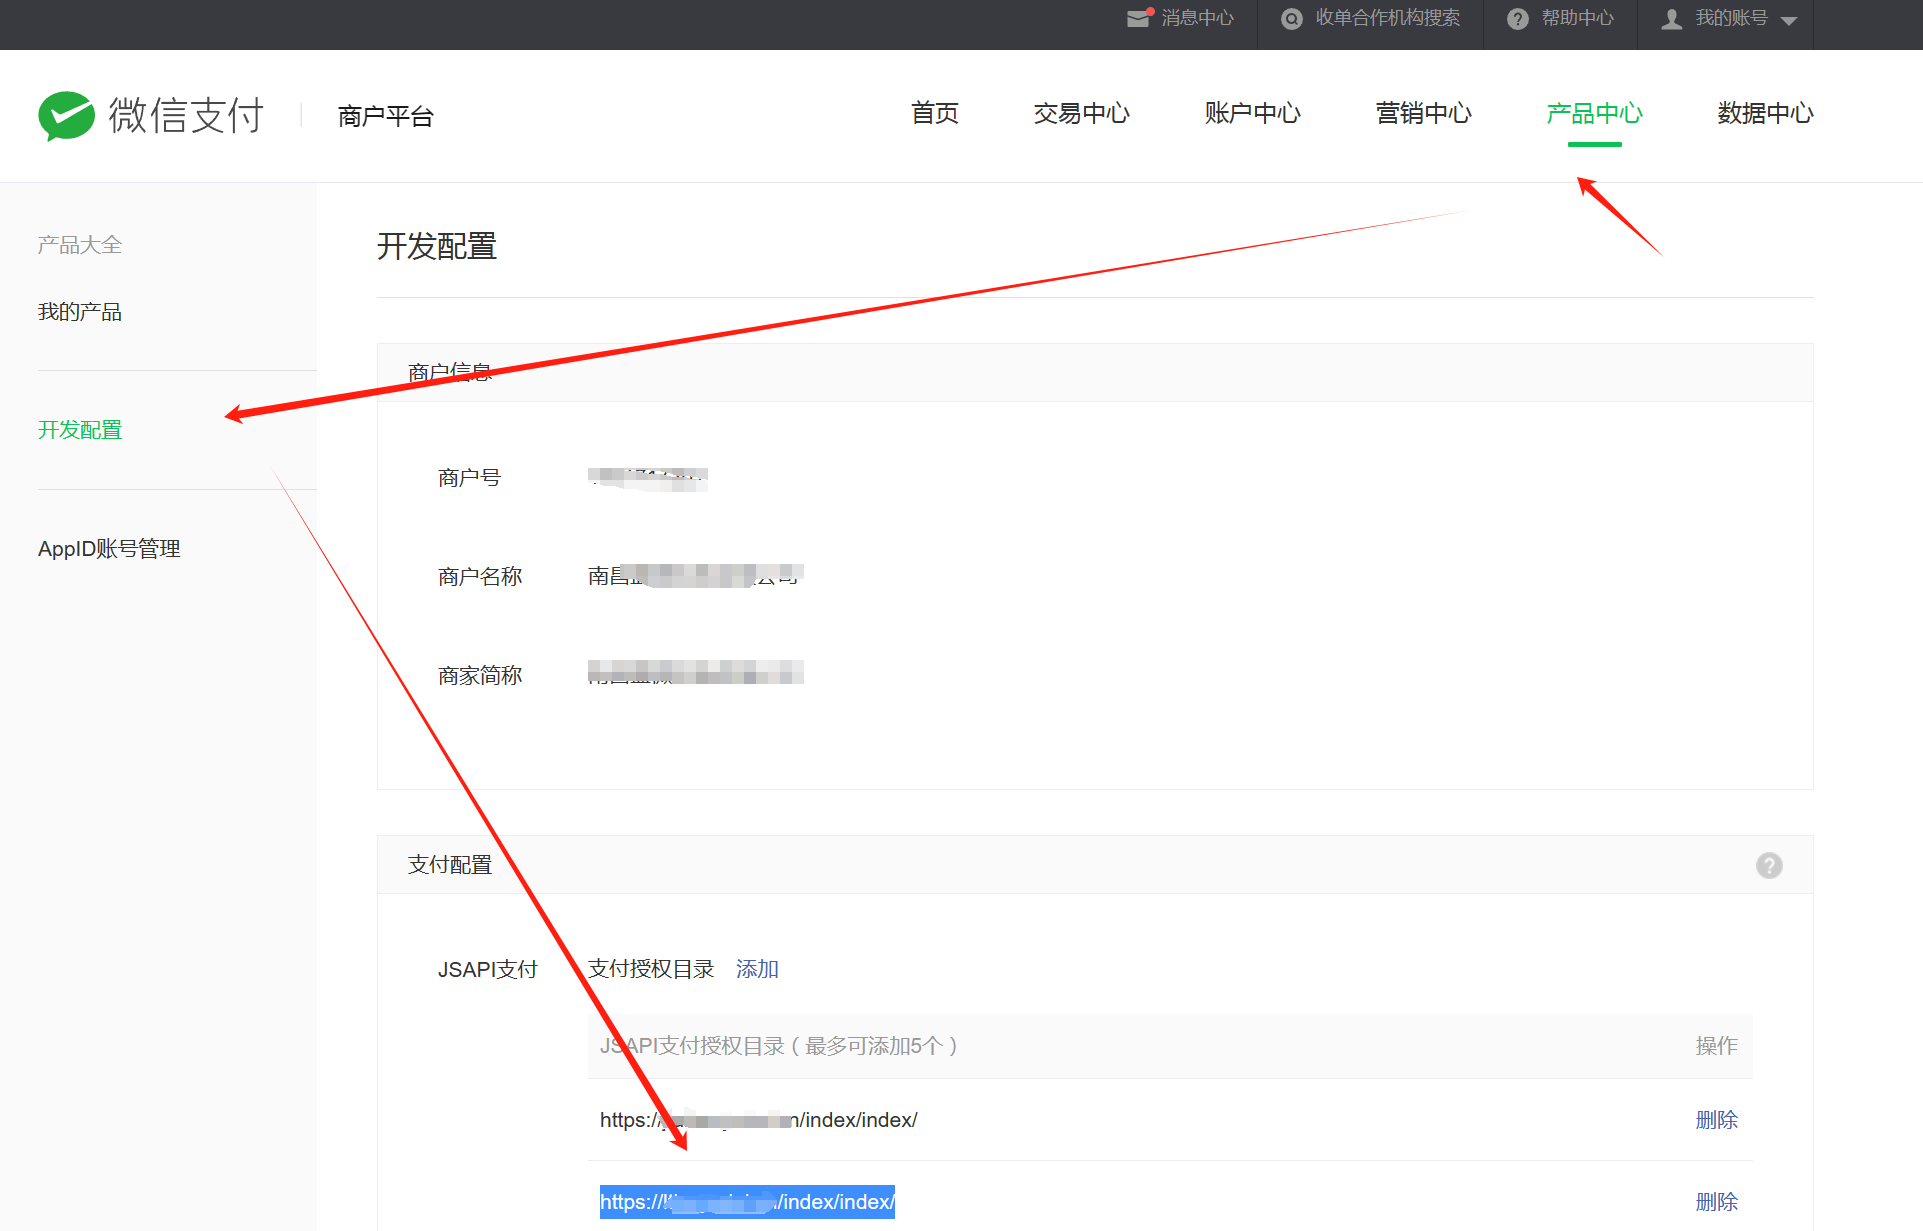
Task: Click 添加 link next to 支付授权目录
Action: 757,969
